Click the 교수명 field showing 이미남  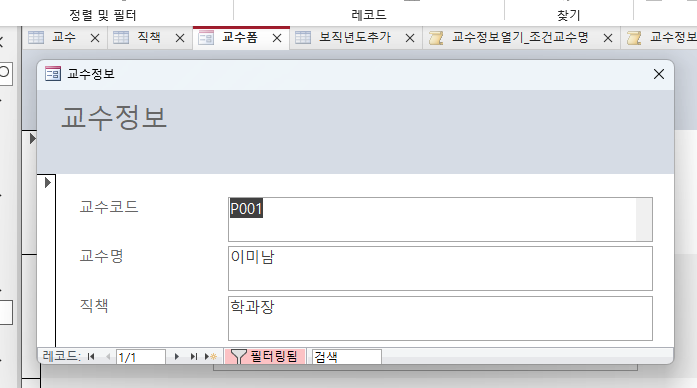click(x=440, y=268)
